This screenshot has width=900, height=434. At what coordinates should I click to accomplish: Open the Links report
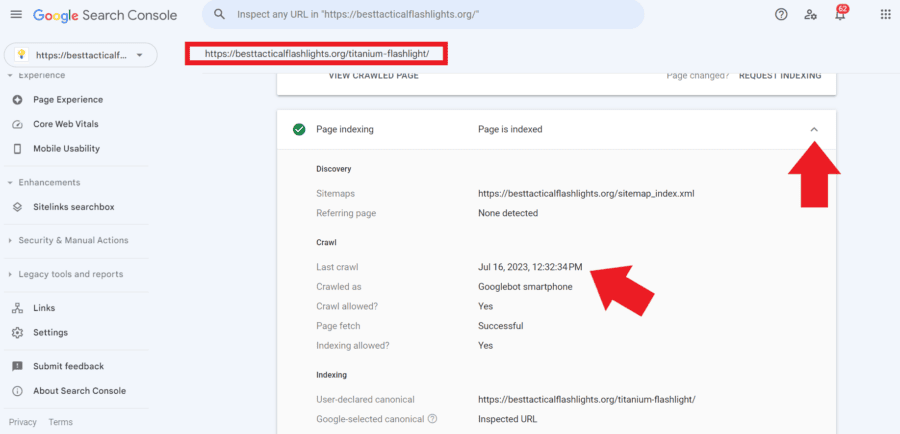coord(44,308)
